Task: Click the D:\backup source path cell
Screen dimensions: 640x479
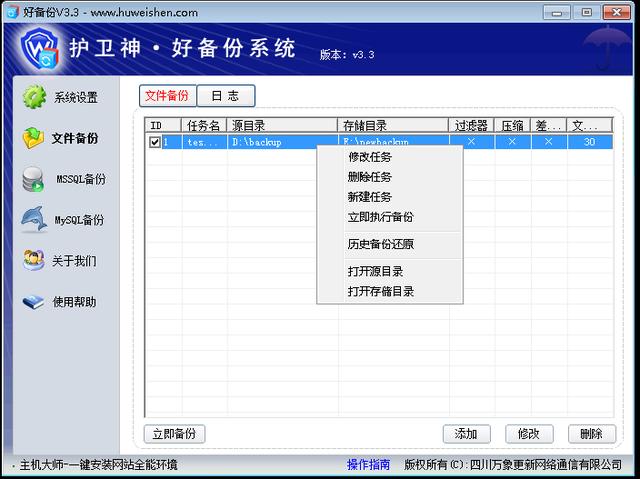Action: click(282, 142)
